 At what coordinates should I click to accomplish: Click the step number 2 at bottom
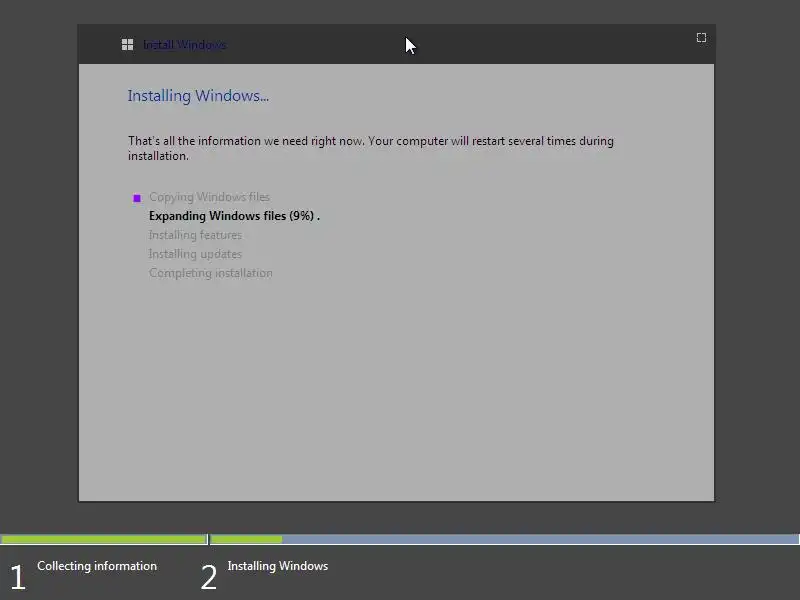pos(209,578)
